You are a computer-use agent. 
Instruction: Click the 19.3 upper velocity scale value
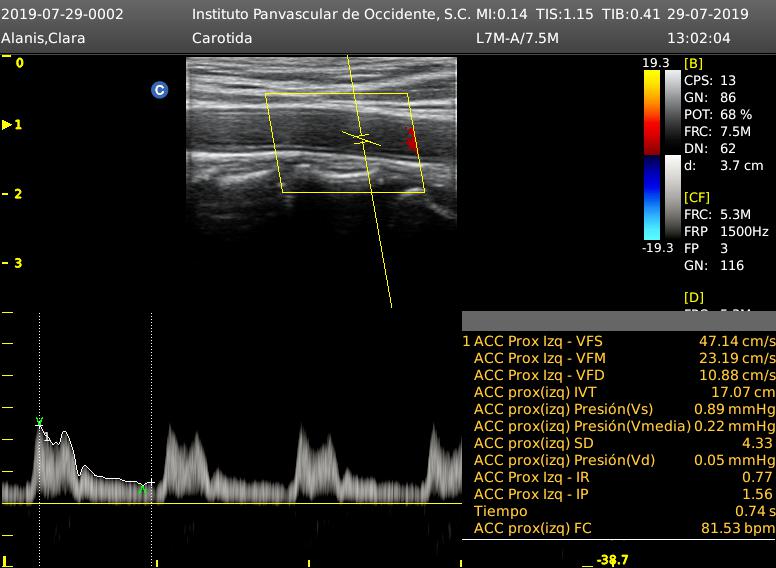pos(656,63)
